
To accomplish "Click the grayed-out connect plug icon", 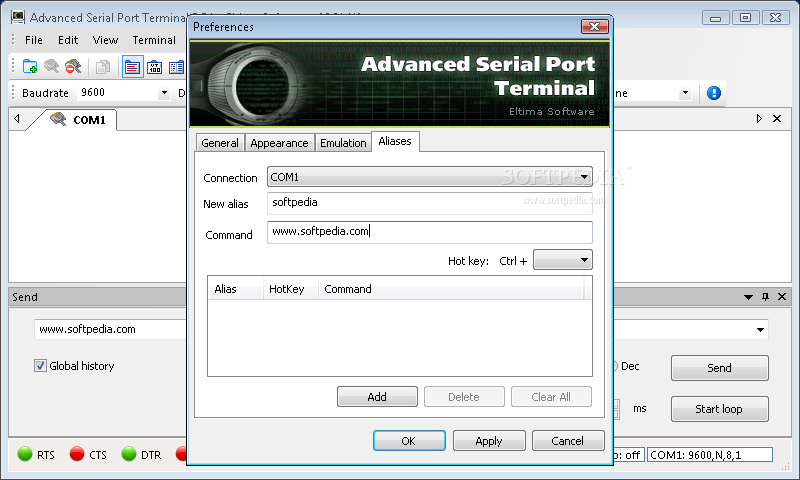I will (x=52, y=66).
